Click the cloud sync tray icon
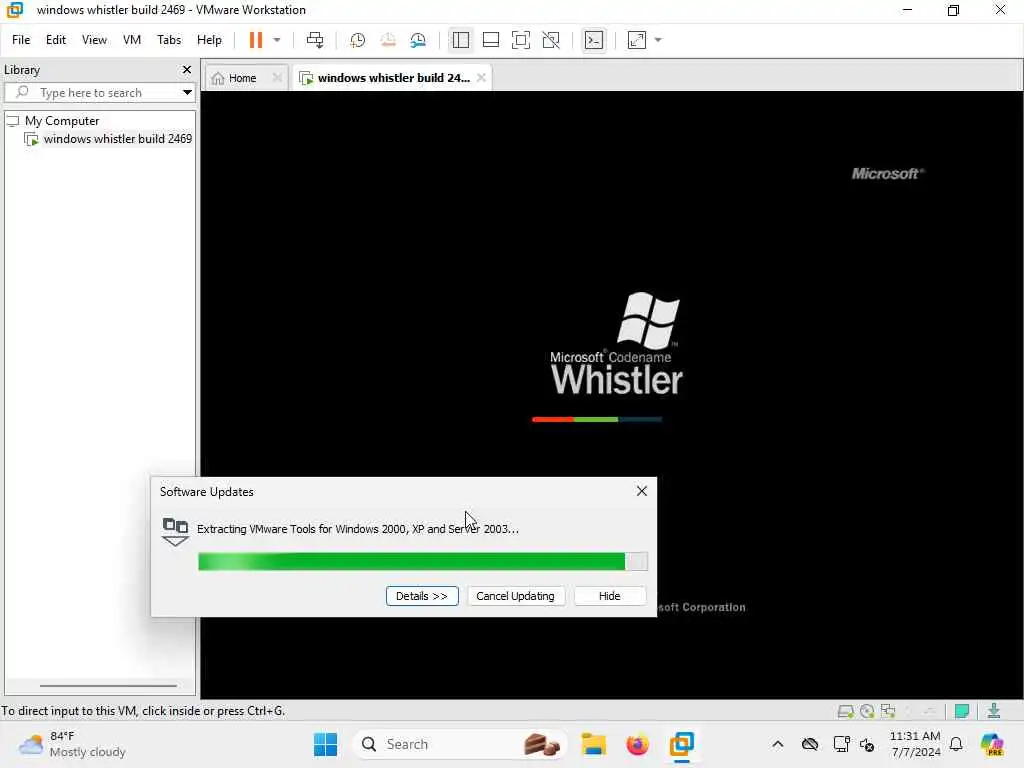The height and width of the screenshot is (768, 1024). click(x=810, y=744)
